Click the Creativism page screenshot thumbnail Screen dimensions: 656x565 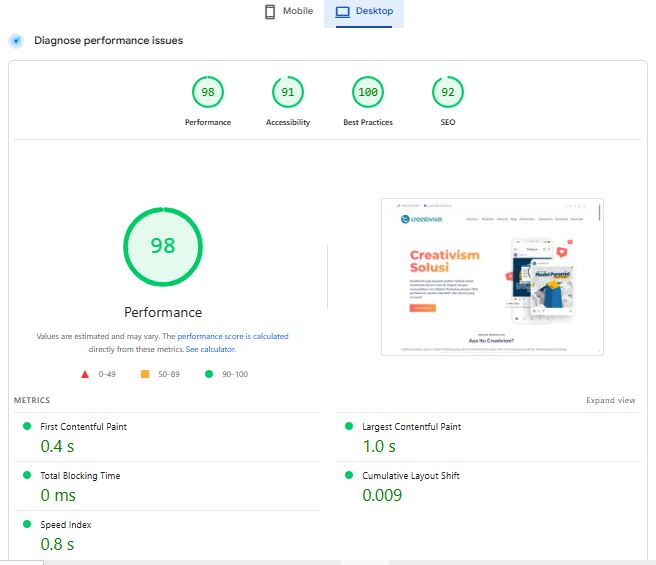tap(492, 277)
